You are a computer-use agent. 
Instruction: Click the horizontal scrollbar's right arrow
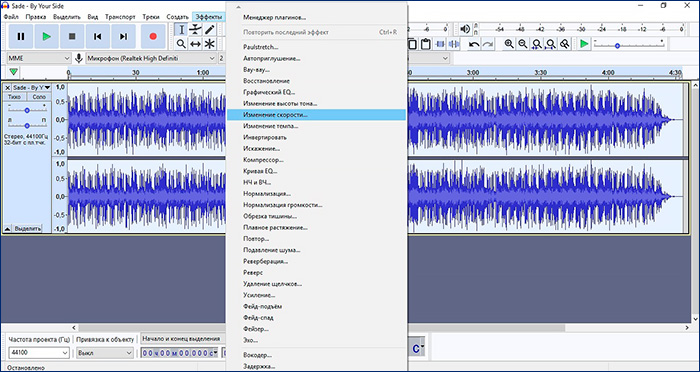687,328
